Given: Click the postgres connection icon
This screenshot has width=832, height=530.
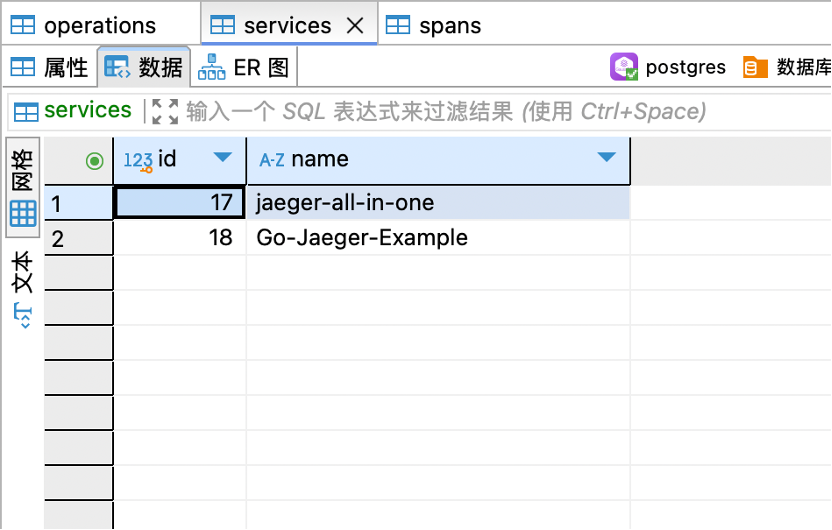Looking at the screenshot, I should point(624,68).
